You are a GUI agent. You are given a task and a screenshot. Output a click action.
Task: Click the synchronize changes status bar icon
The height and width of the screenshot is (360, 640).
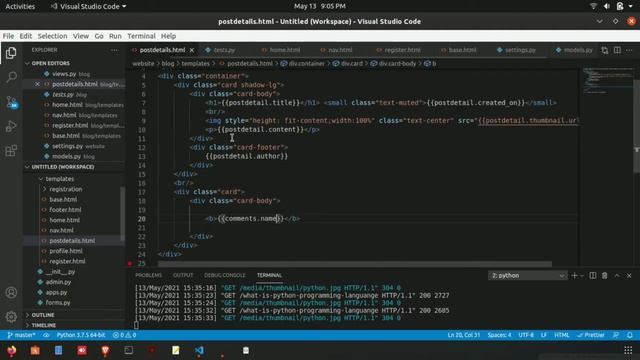click(46, 335)
